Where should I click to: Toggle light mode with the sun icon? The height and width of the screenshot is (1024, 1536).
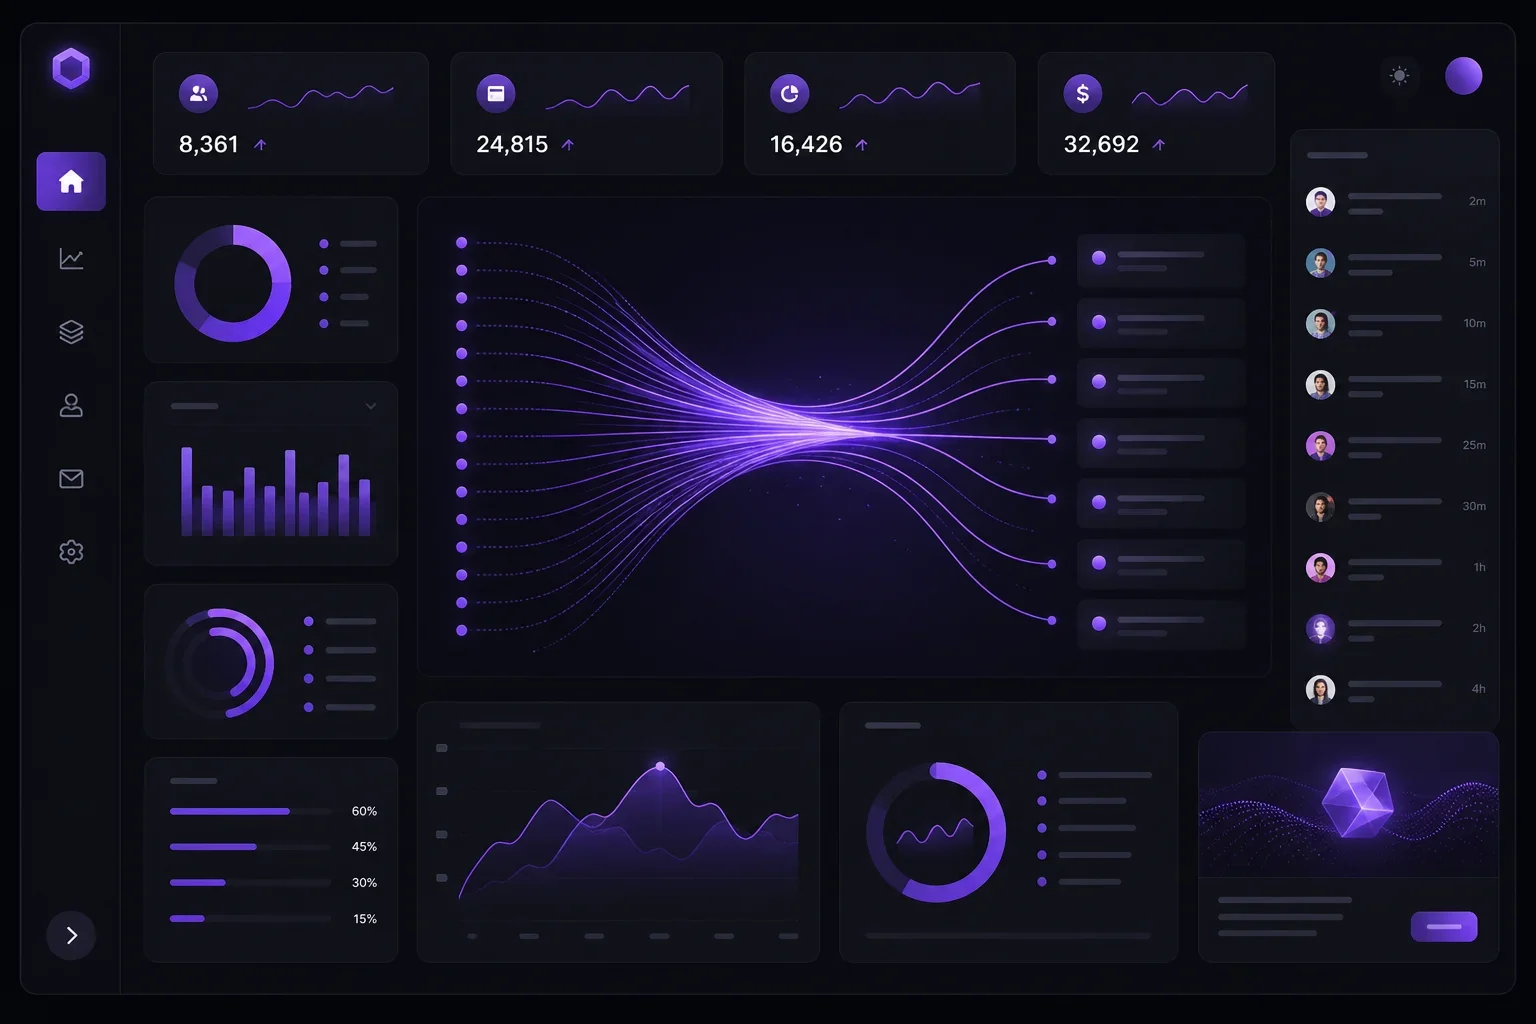pos(1400,76)
